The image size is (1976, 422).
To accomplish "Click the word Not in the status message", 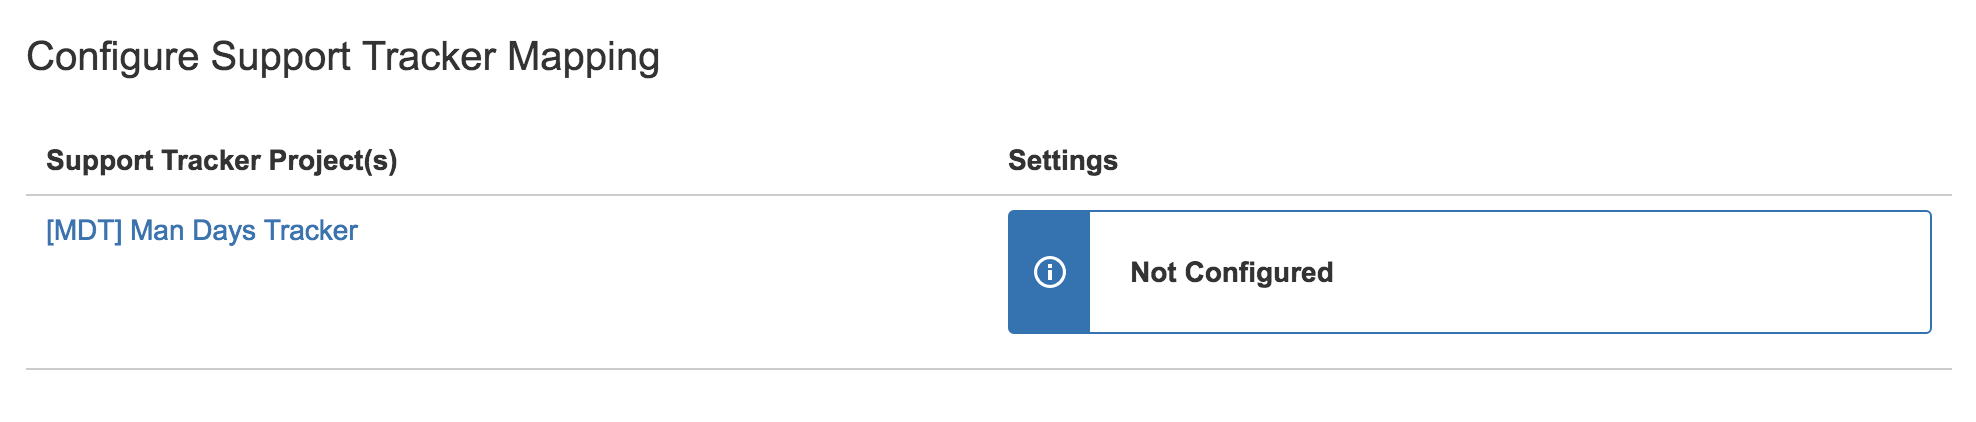I will (x=1153, y=272).
